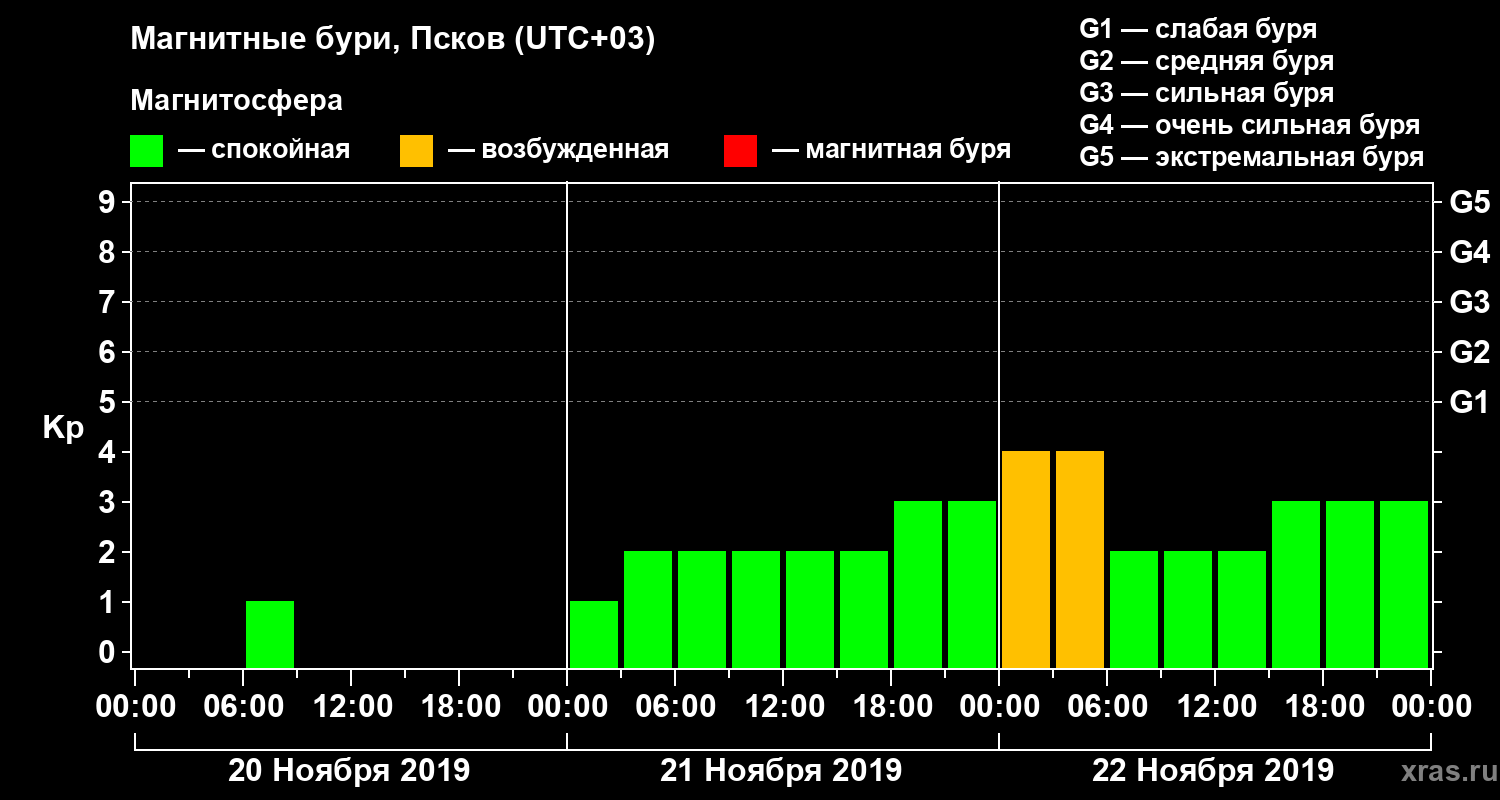Viewport: 1500px width, 800px height.
Task: Click legend line 'G1 — слабая буря'
Action: (1198, 29)
